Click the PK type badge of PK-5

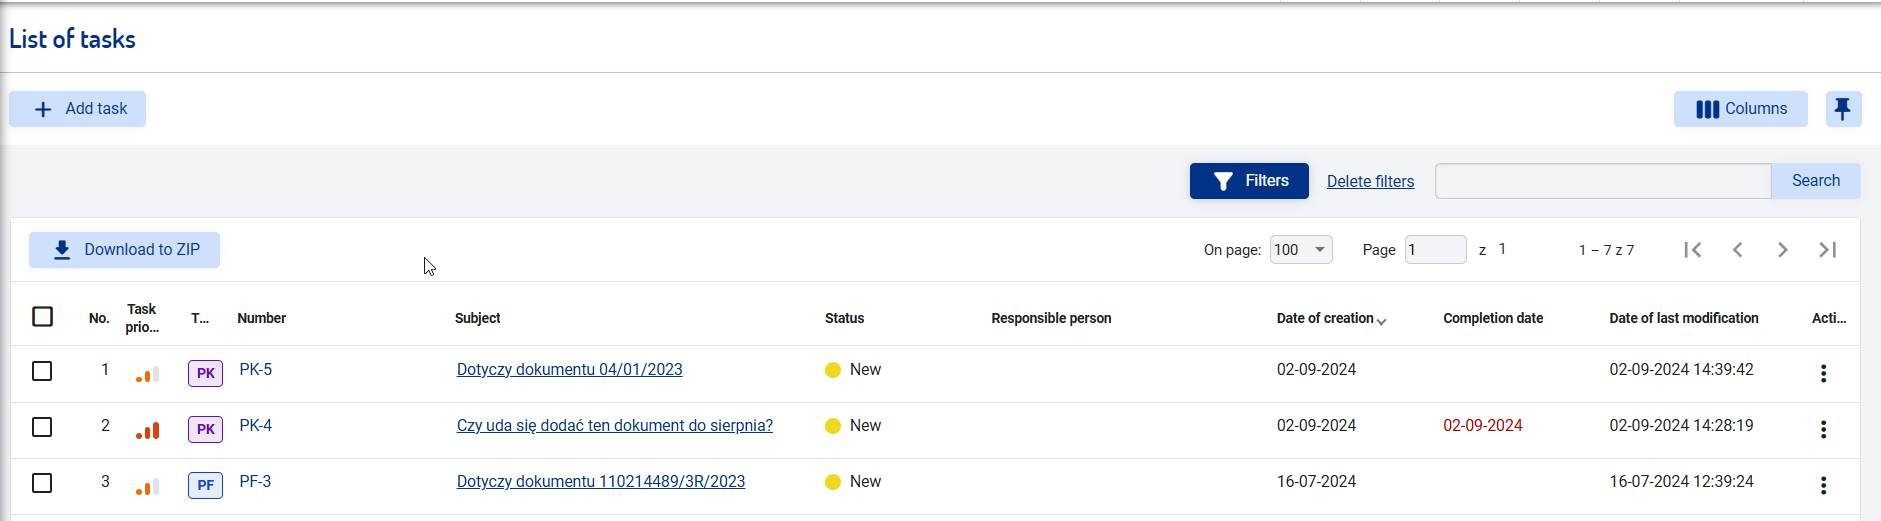pyautogui.click(x=205, y=373)
